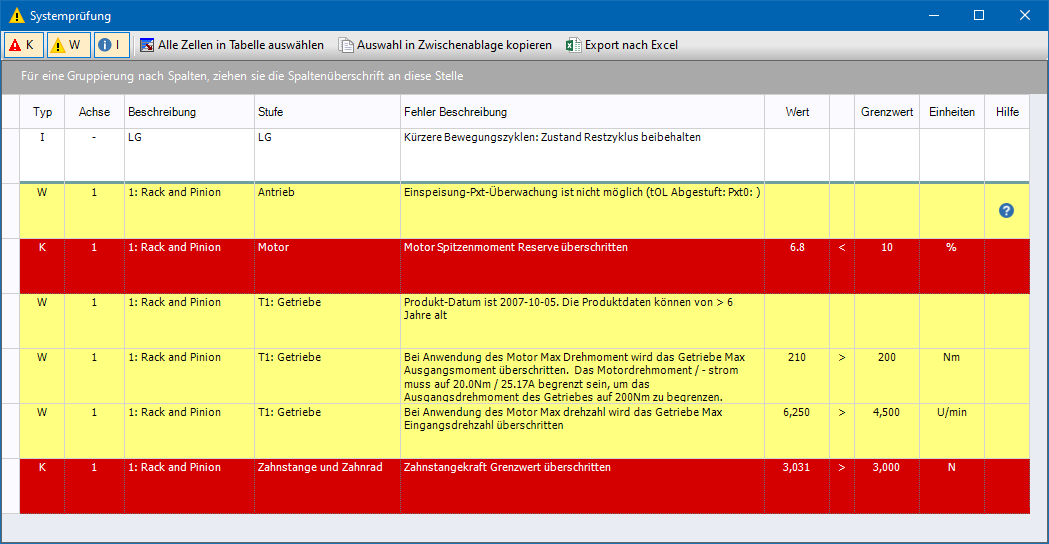1049x544 pixels.
Task: Click the Systemprüfung title bar warning icon
Action: point(16,16)
